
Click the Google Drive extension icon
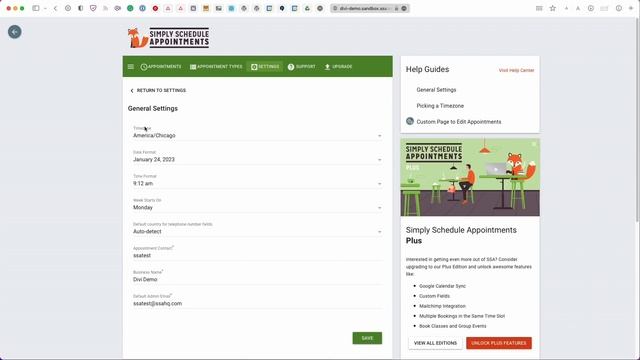pyautogui.click(x=307, y=8)
